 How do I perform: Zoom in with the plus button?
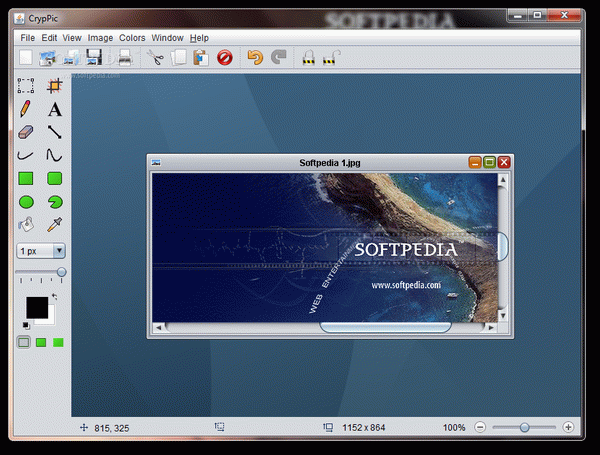pos(568,427)
